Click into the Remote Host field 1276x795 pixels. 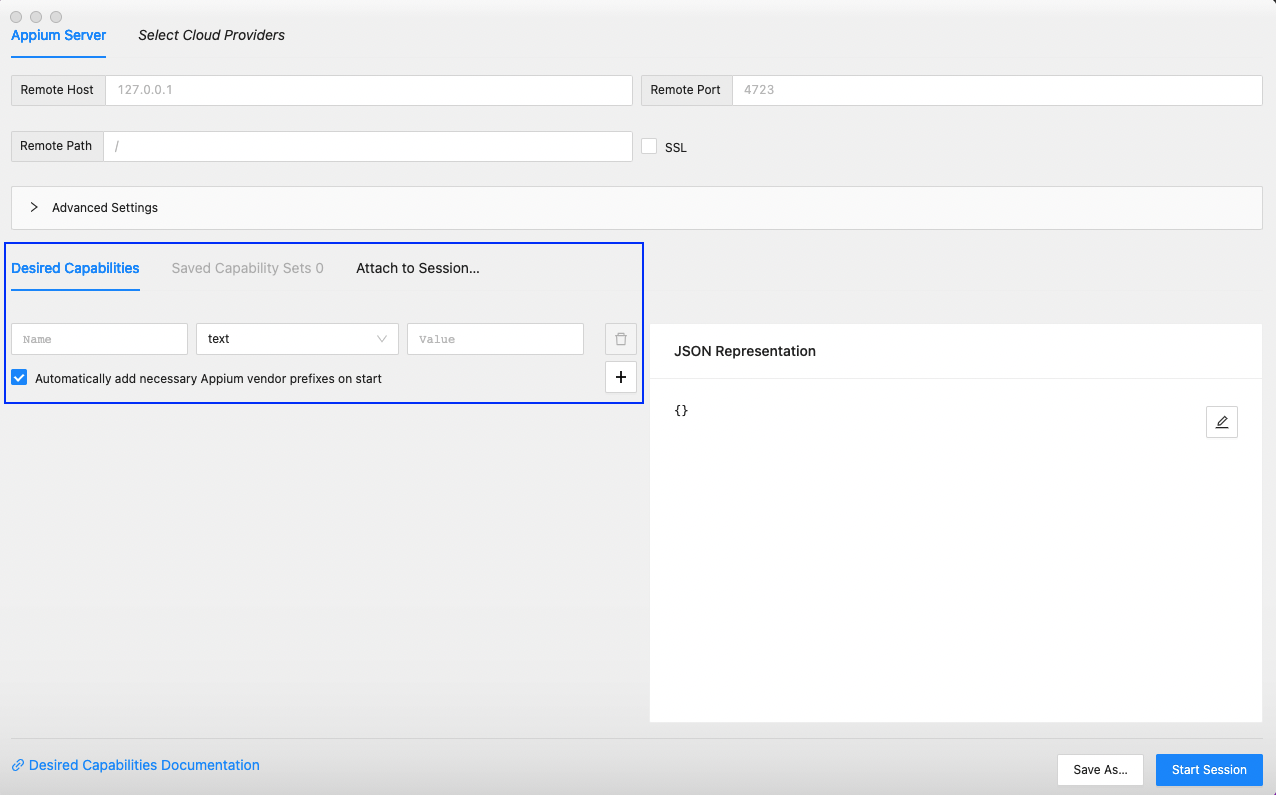[370, 90]
